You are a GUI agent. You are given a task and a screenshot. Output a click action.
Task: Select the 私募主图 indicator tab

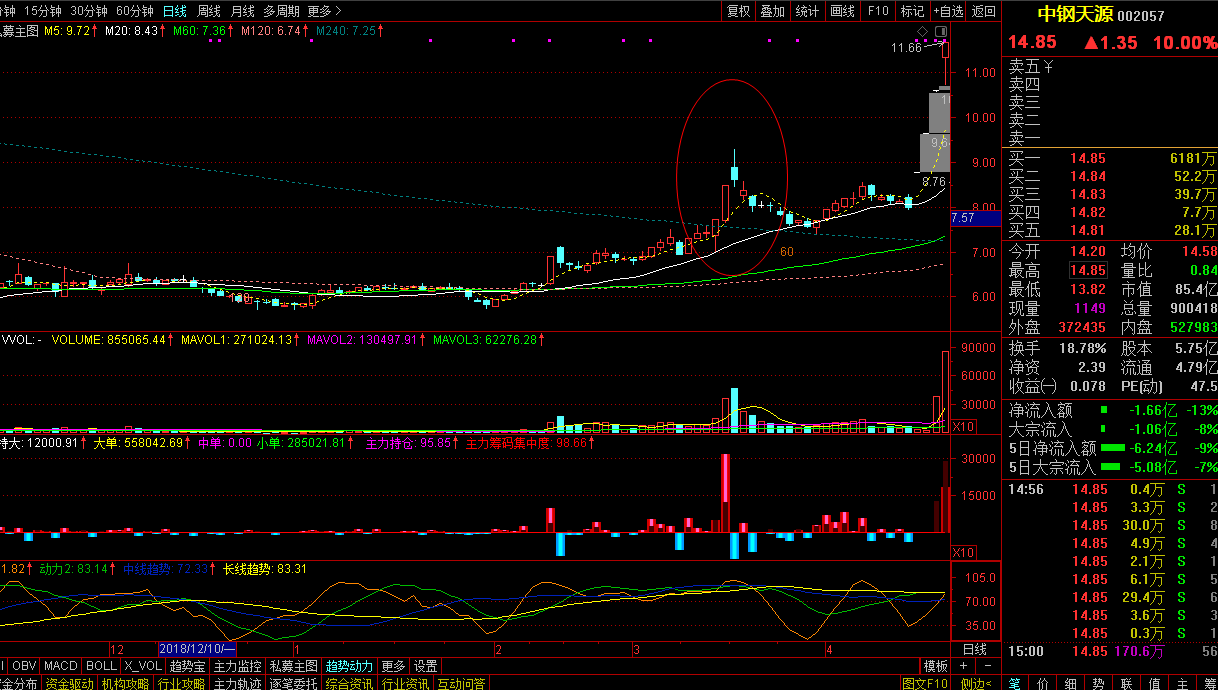pyautogui.click(x=294, y=666)
